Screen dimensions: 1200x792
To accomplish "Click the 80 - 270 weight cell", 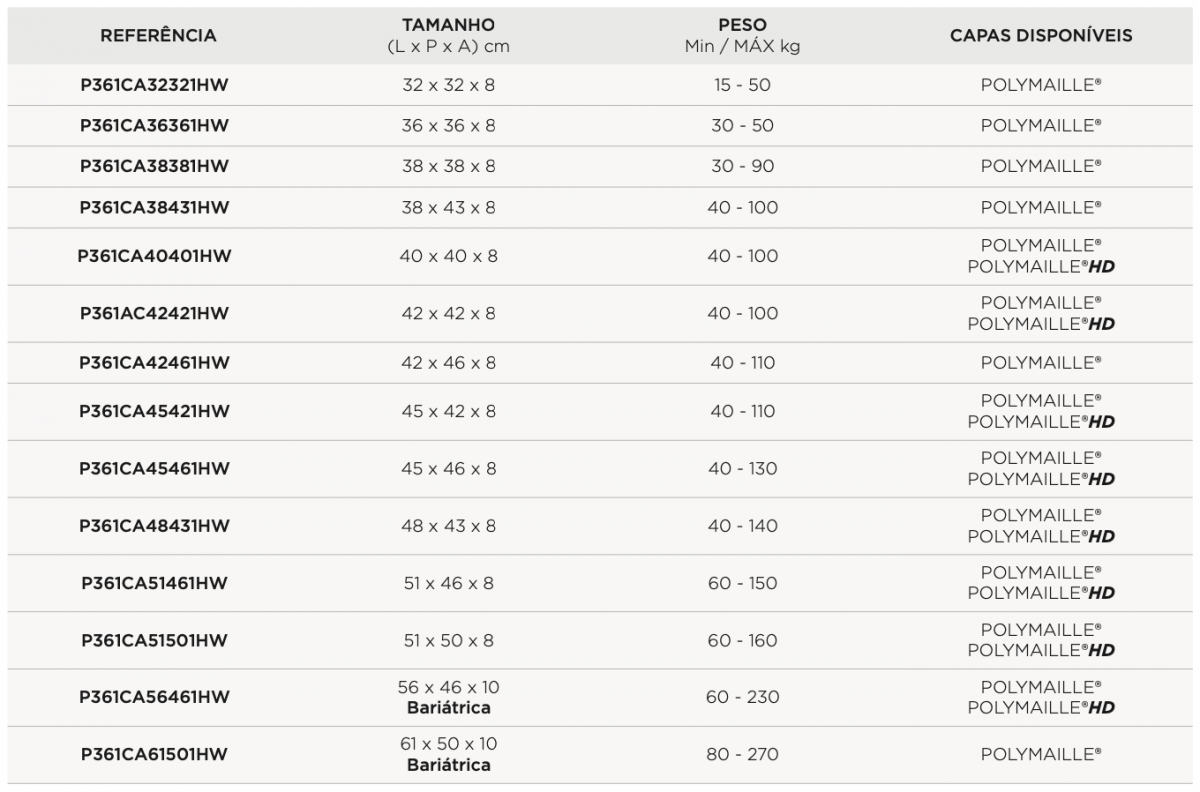I will [x=742, y=754].
